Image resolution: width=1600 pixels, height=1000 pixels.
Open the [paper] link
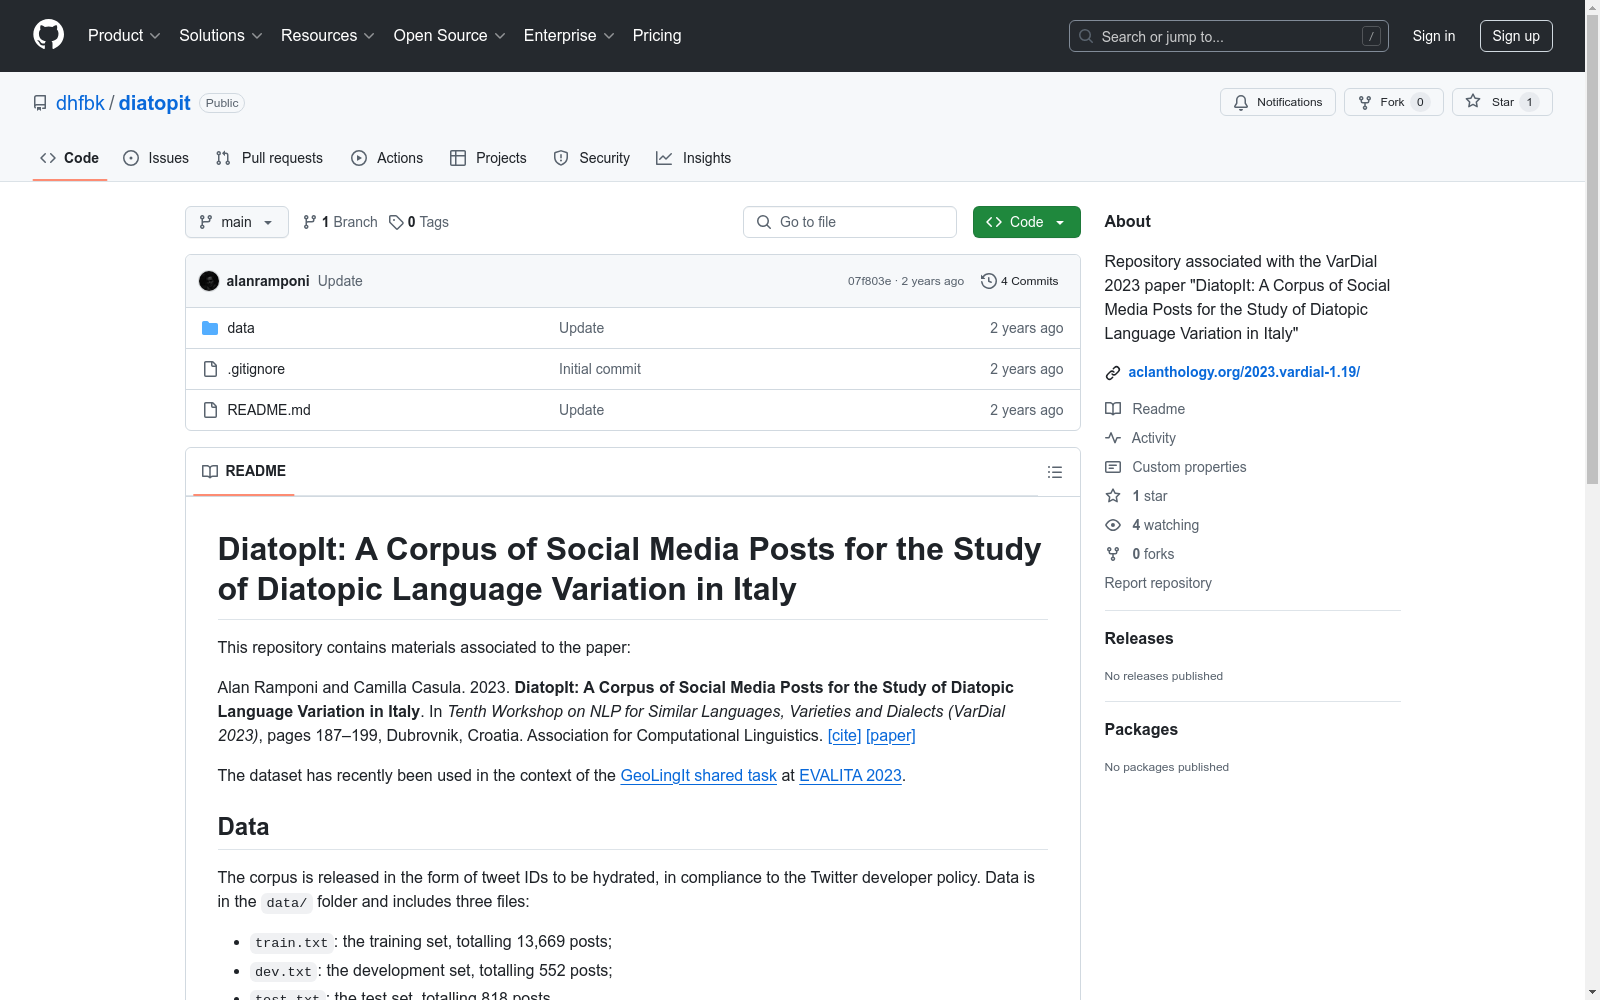[x=891, y=735]
